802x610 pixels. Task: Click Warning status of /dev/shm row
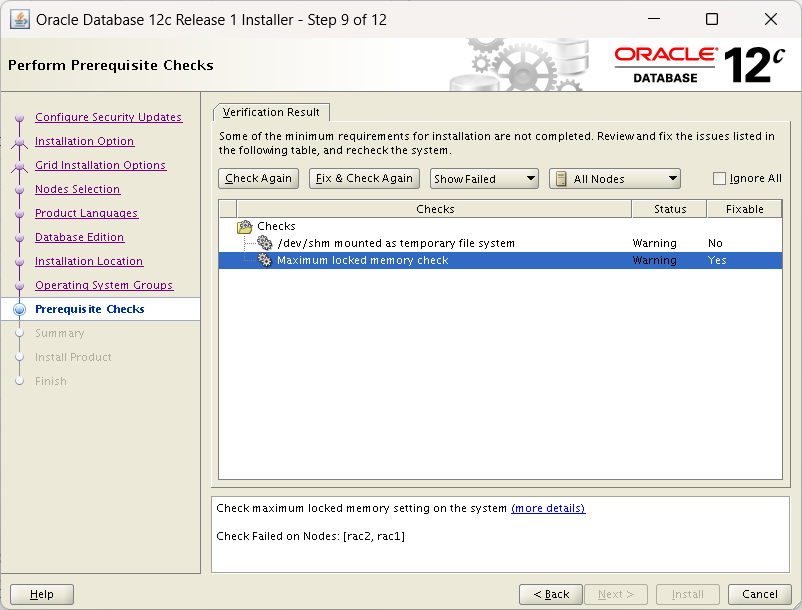pos(654,243)
